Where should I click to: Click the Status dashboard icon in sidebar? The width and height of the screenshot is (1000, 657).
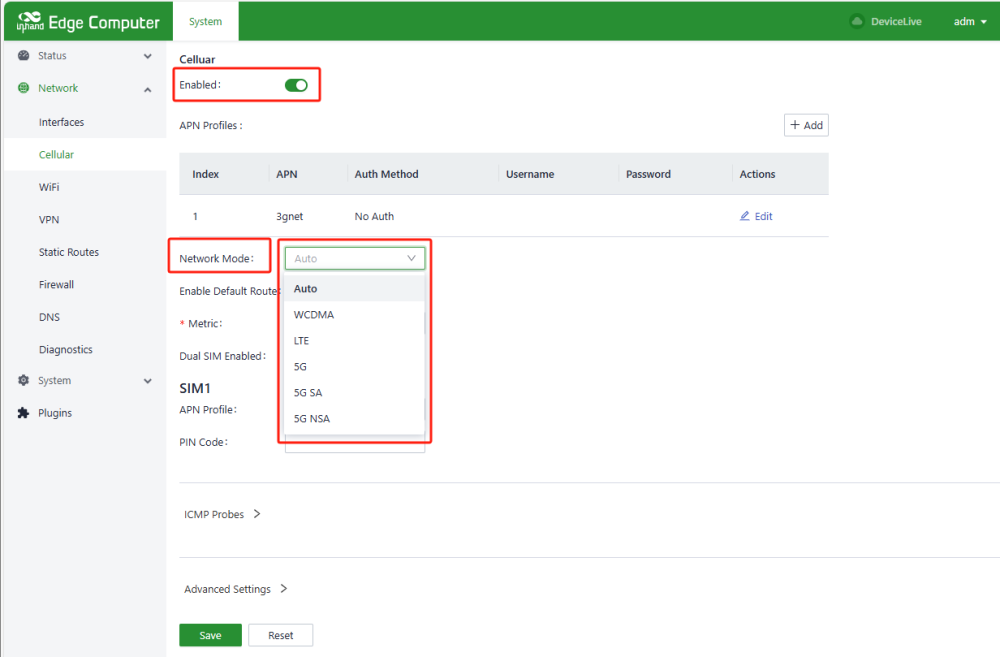(x=24, y=56)
